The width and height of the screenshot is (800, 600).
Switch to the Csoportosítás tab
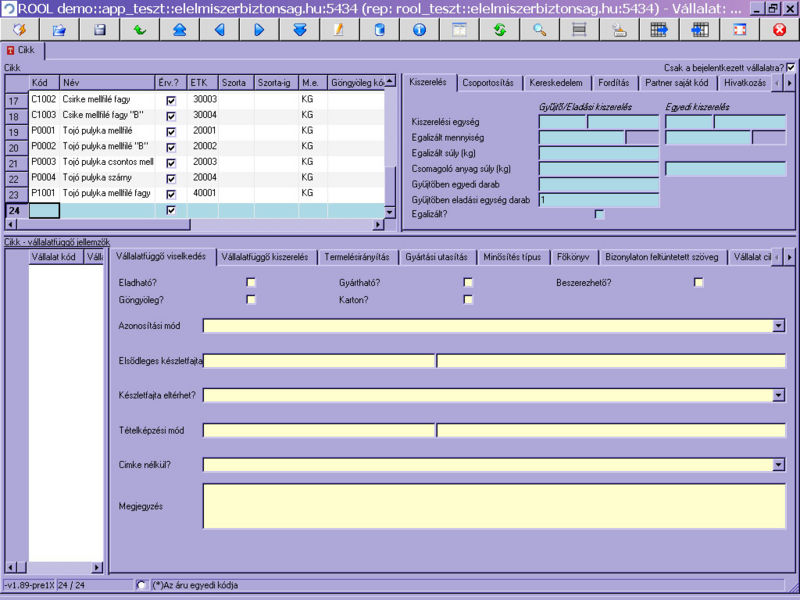[488, 83]
